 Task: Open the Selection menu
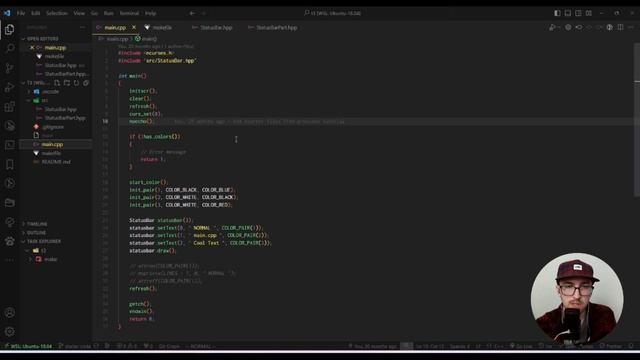click(57, 13)
